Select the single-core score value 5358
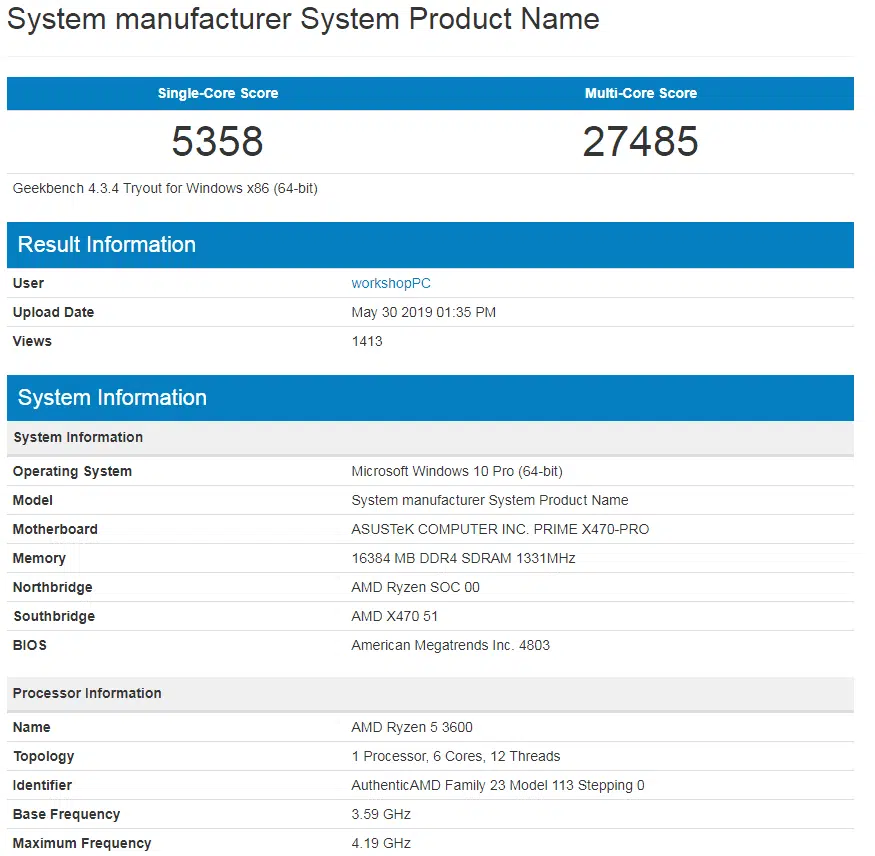875x856 pixels. (217, 141)
